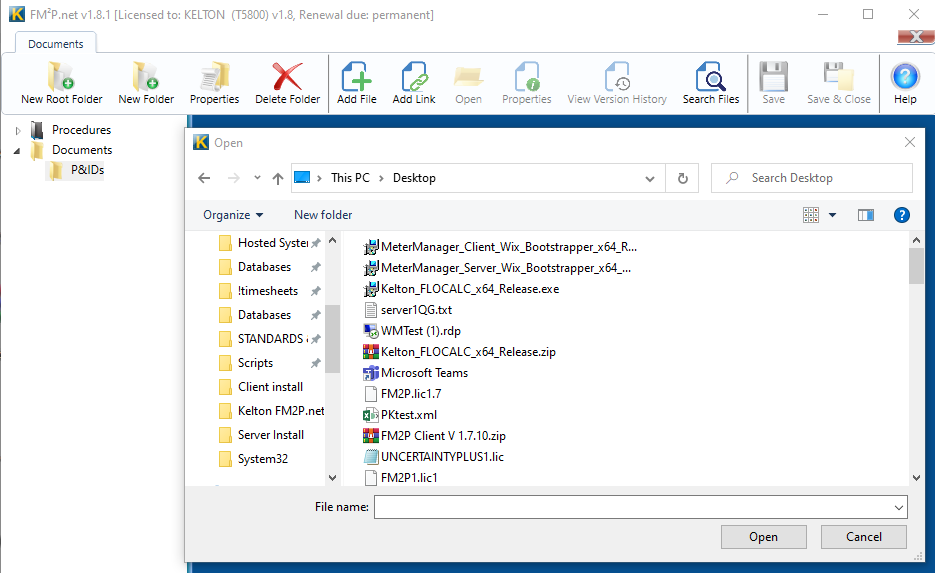This screenshot has width=935, height=573.
Task: Select the P&IDs folder in tree
Action: 87,170
